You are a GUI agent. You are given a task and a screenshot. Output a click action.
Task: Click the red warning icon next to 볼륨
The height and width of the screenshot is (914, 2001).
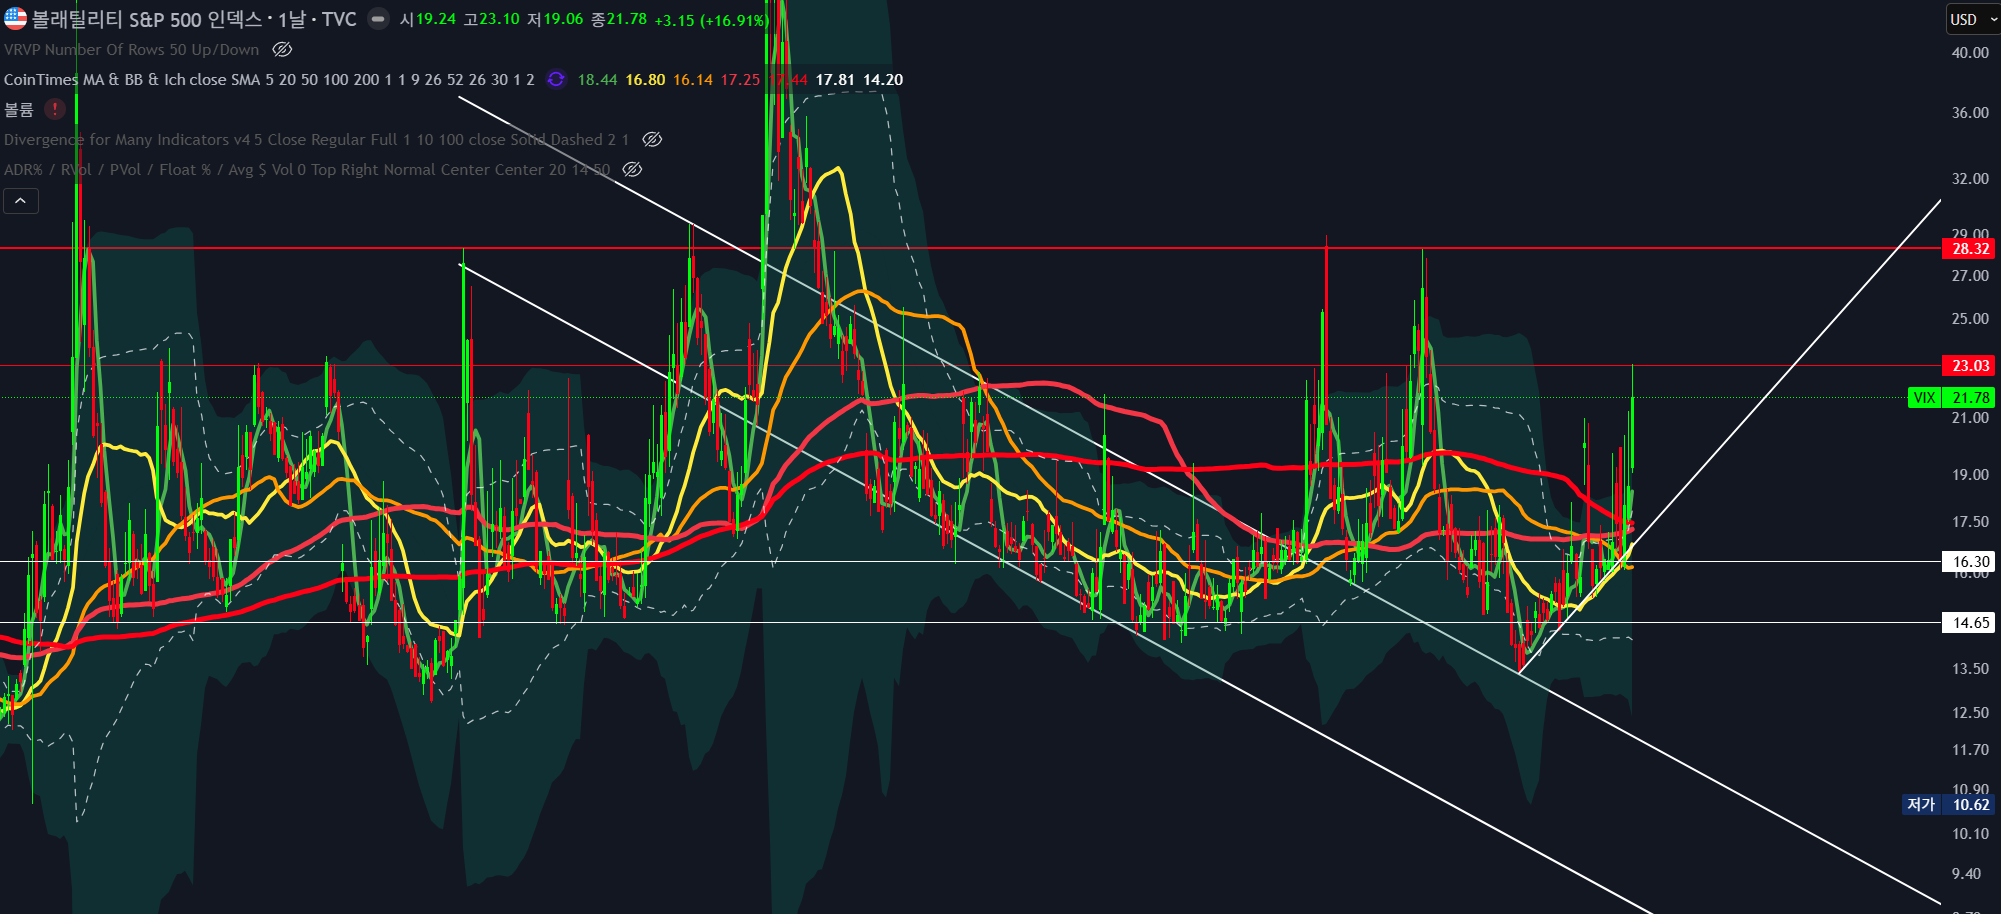(x=55, y=109)
